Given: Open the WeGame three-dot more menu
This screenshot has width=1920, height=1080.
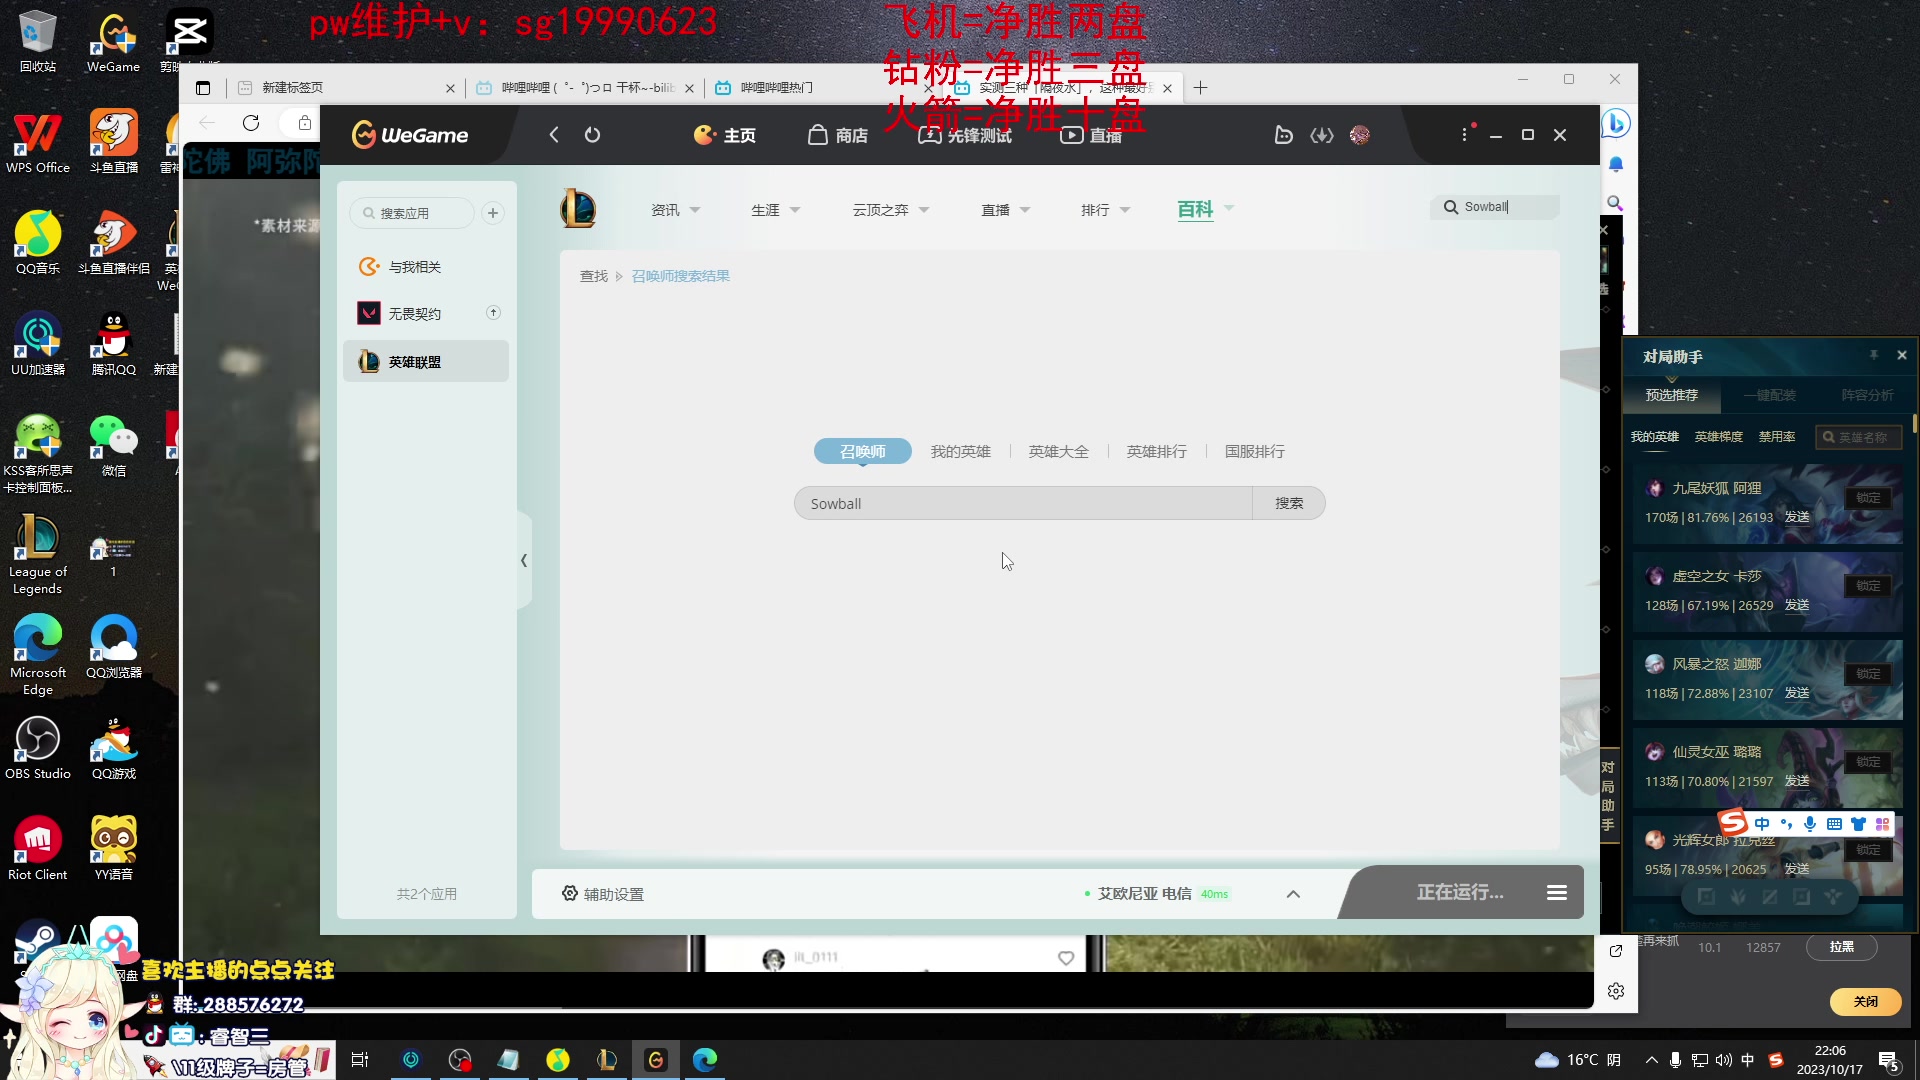Looking at the screenshot, I should tap(1465, 135).
